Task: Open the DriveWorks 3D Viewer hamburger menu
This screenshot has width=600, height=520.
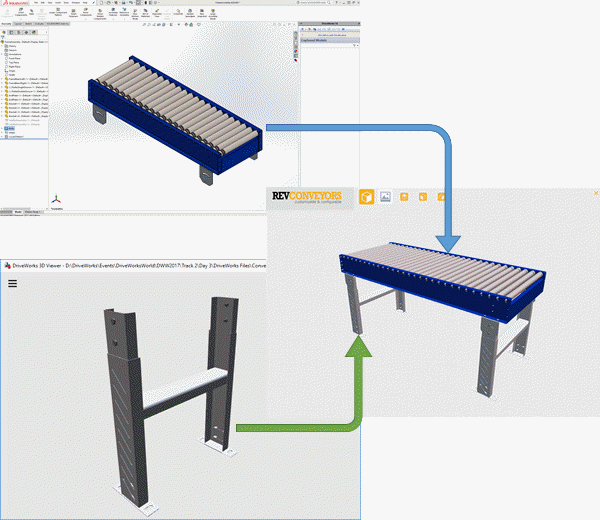Action: [13, 283]
